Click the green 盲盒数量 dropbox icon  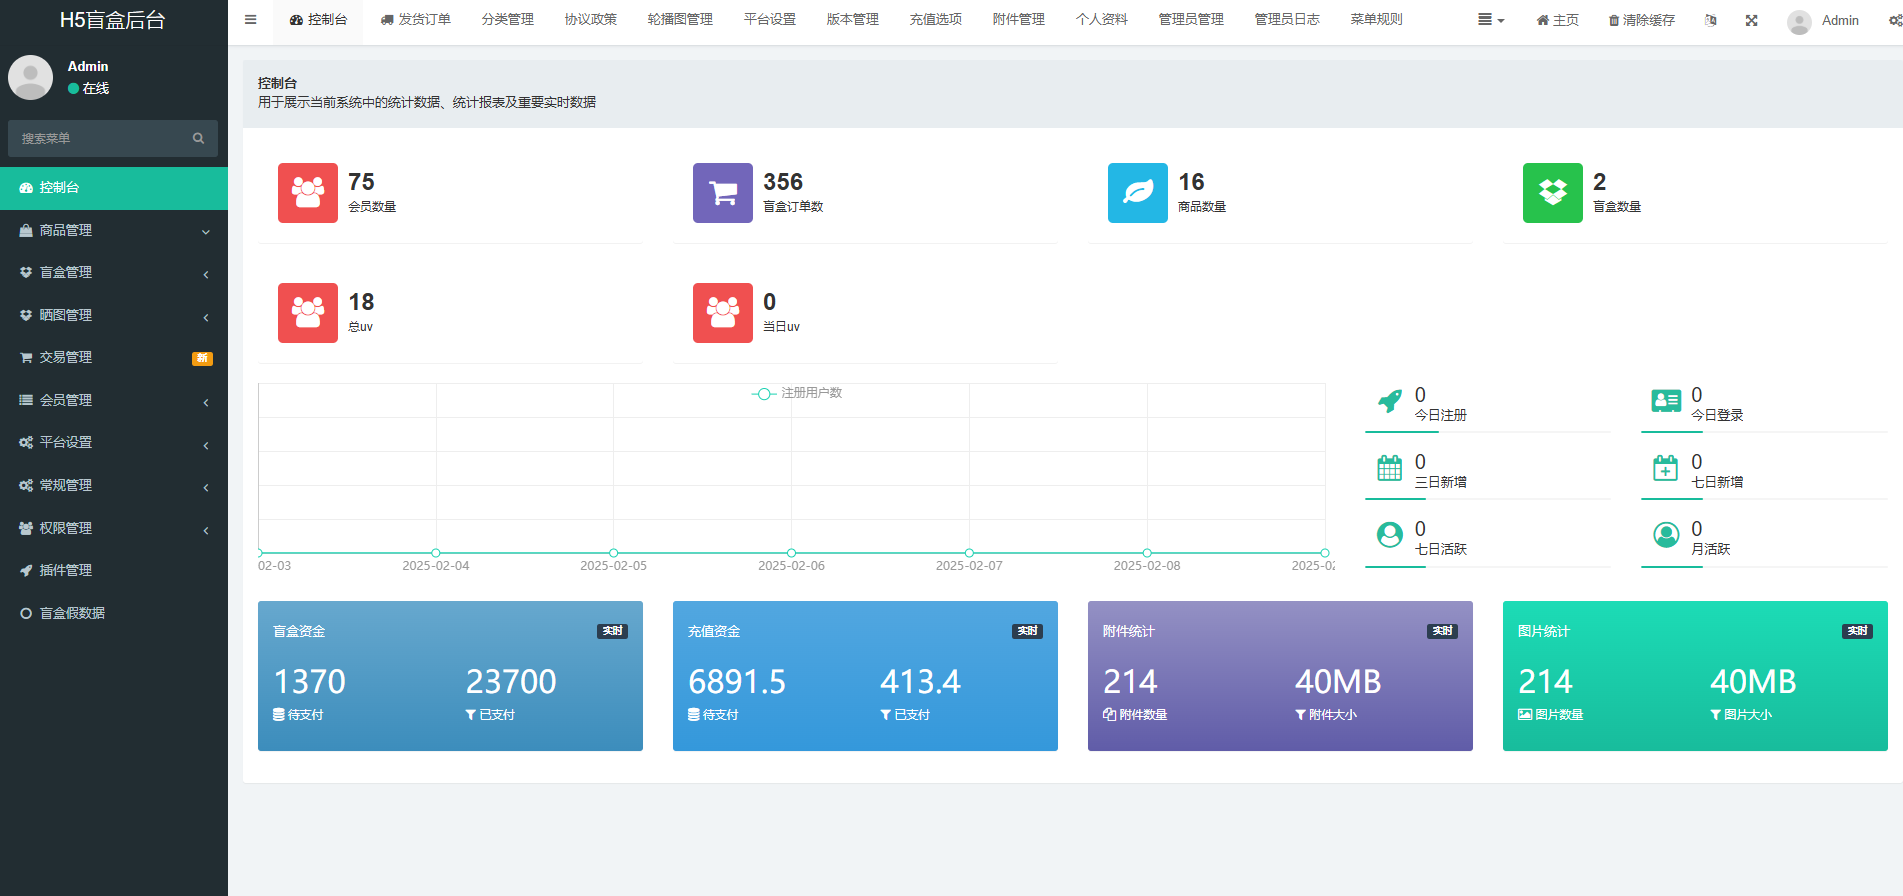pos(1552,193)
